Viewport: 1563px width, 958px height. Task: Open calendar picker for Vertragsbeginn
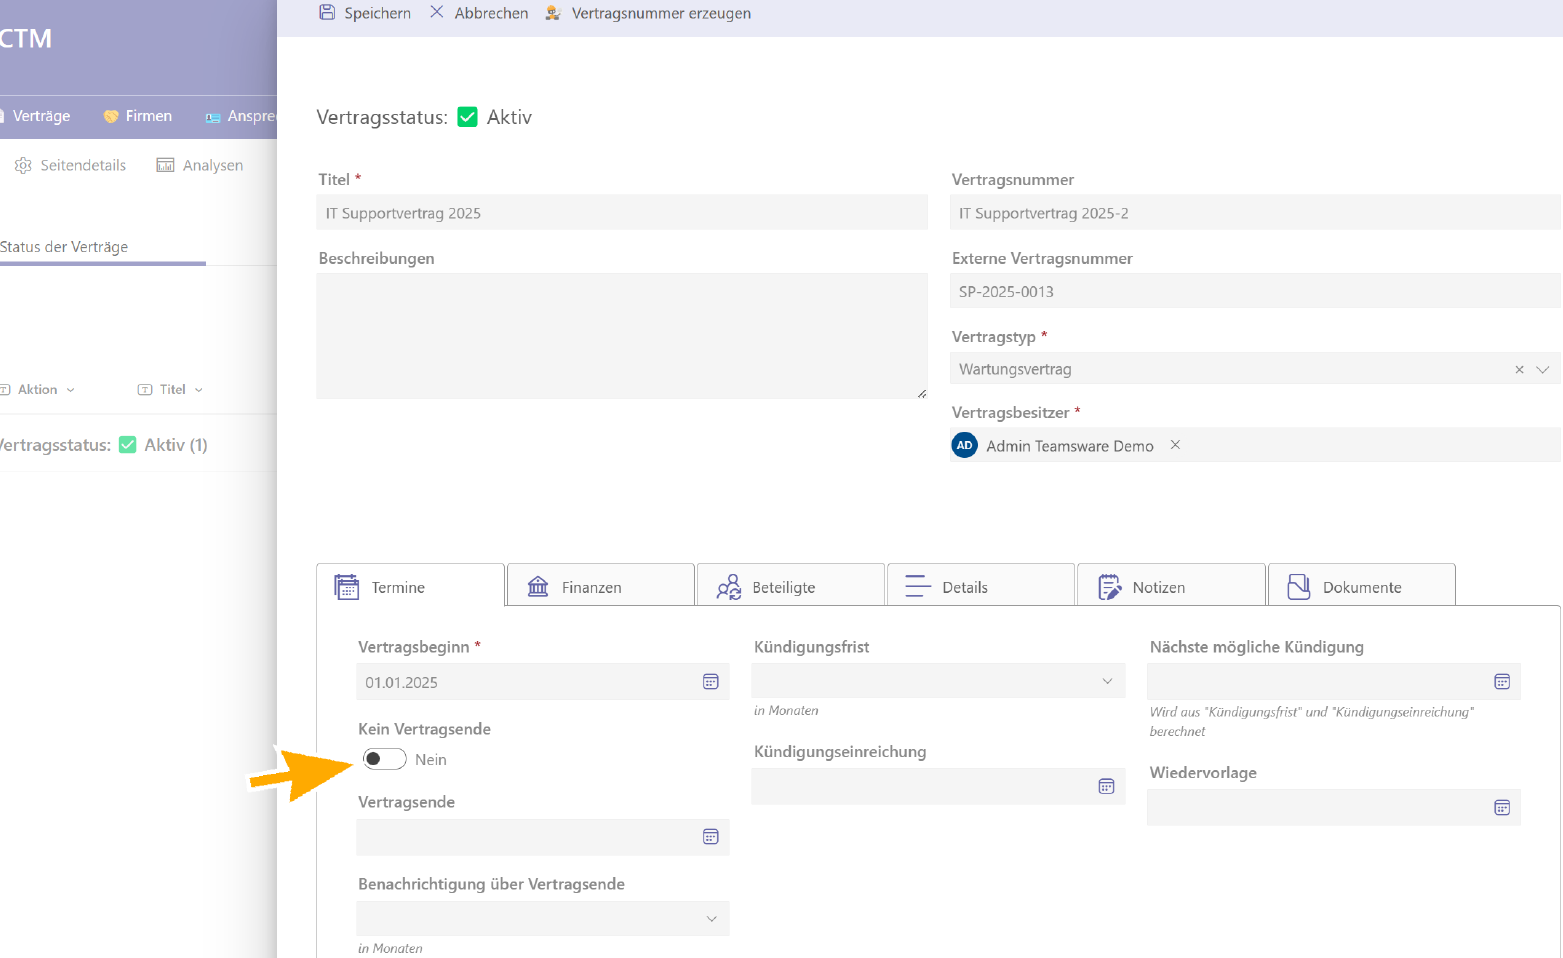710,682
